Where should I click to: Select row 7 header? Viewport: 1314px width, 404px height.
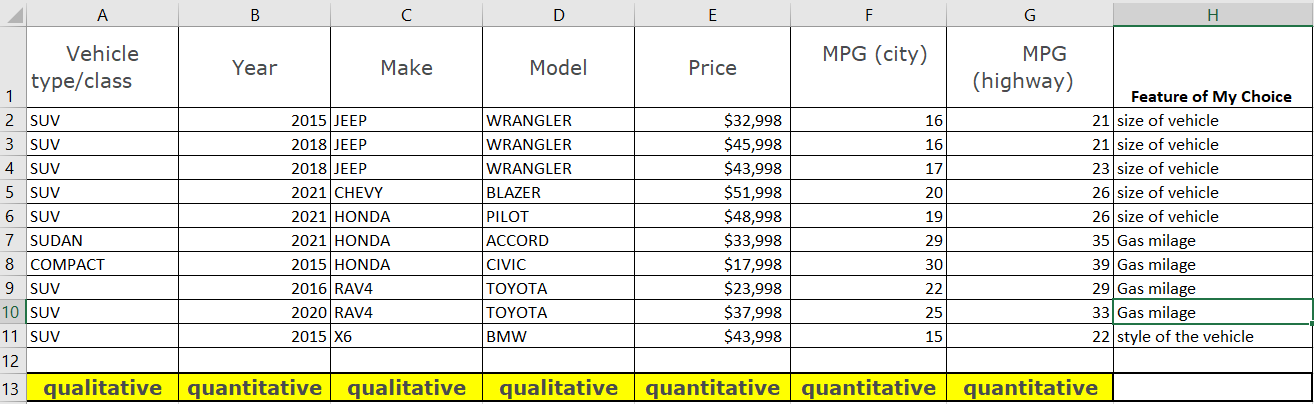tap(13, 241)
